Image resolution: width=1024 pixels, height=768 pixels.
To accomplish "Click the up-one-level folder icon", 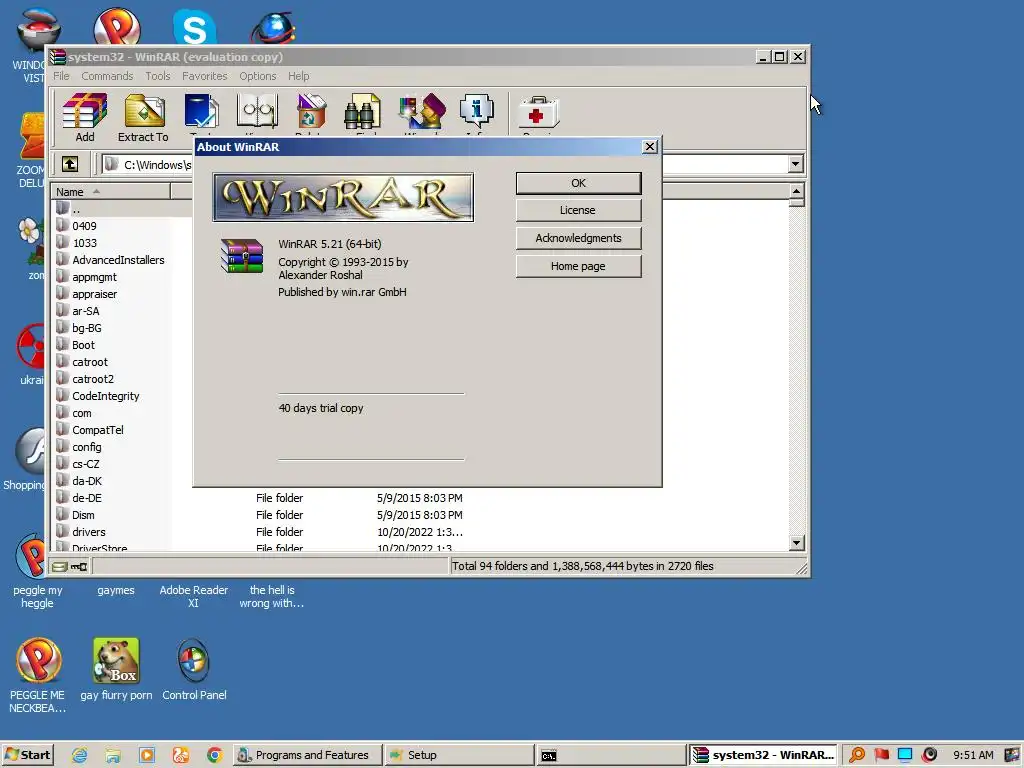I will pos(70,164).
